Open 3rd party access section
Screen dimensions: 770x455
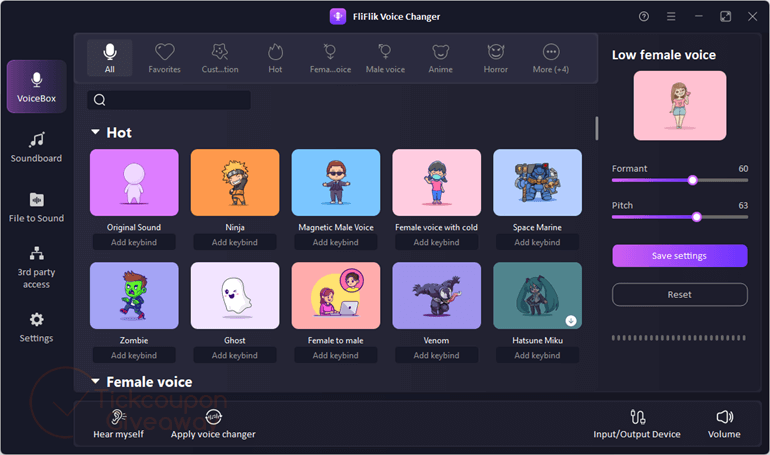[36, 268]
